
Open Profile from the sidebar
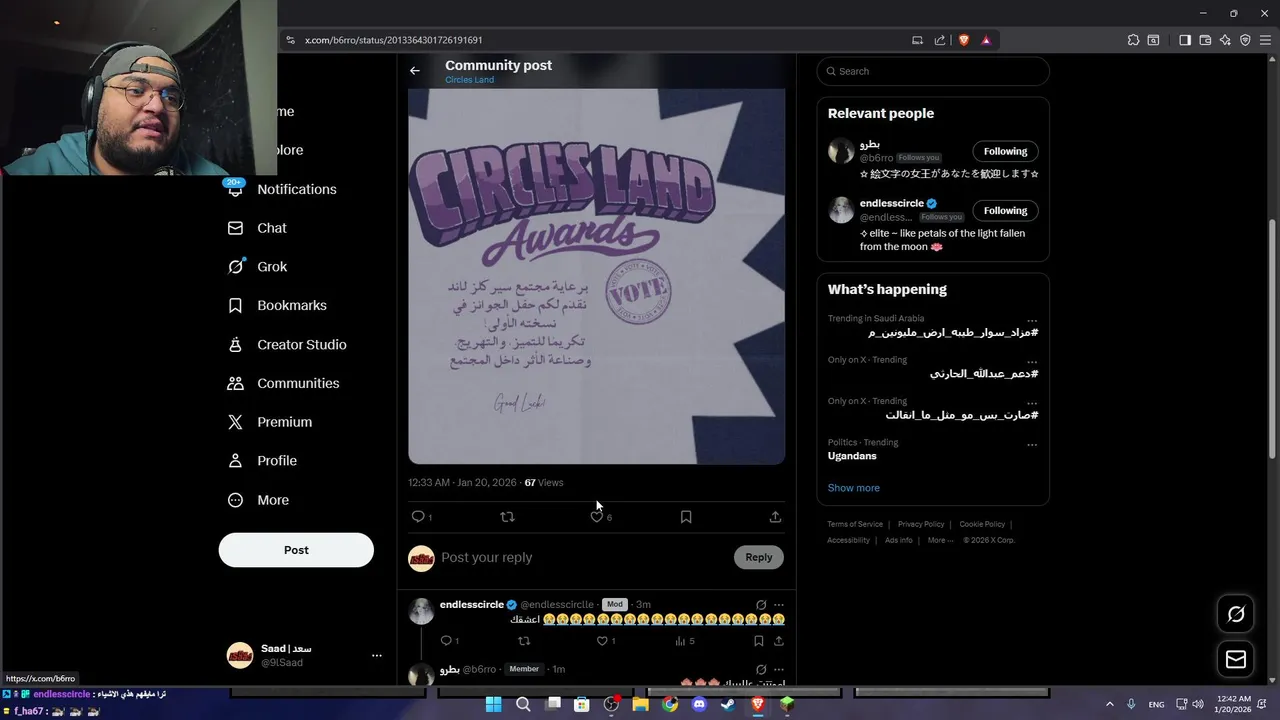click(x=263, y=461)
